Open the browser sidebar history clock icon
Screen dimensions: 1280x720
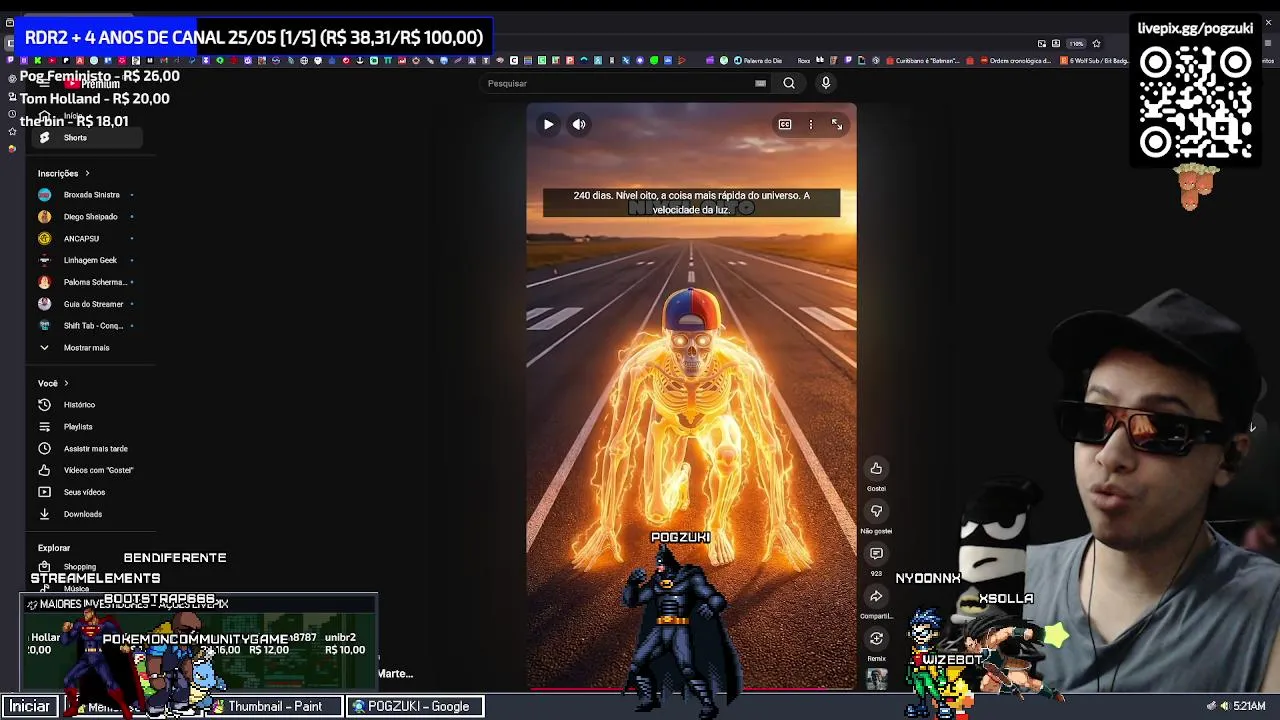pyautogui.click(x=12, y=114)
